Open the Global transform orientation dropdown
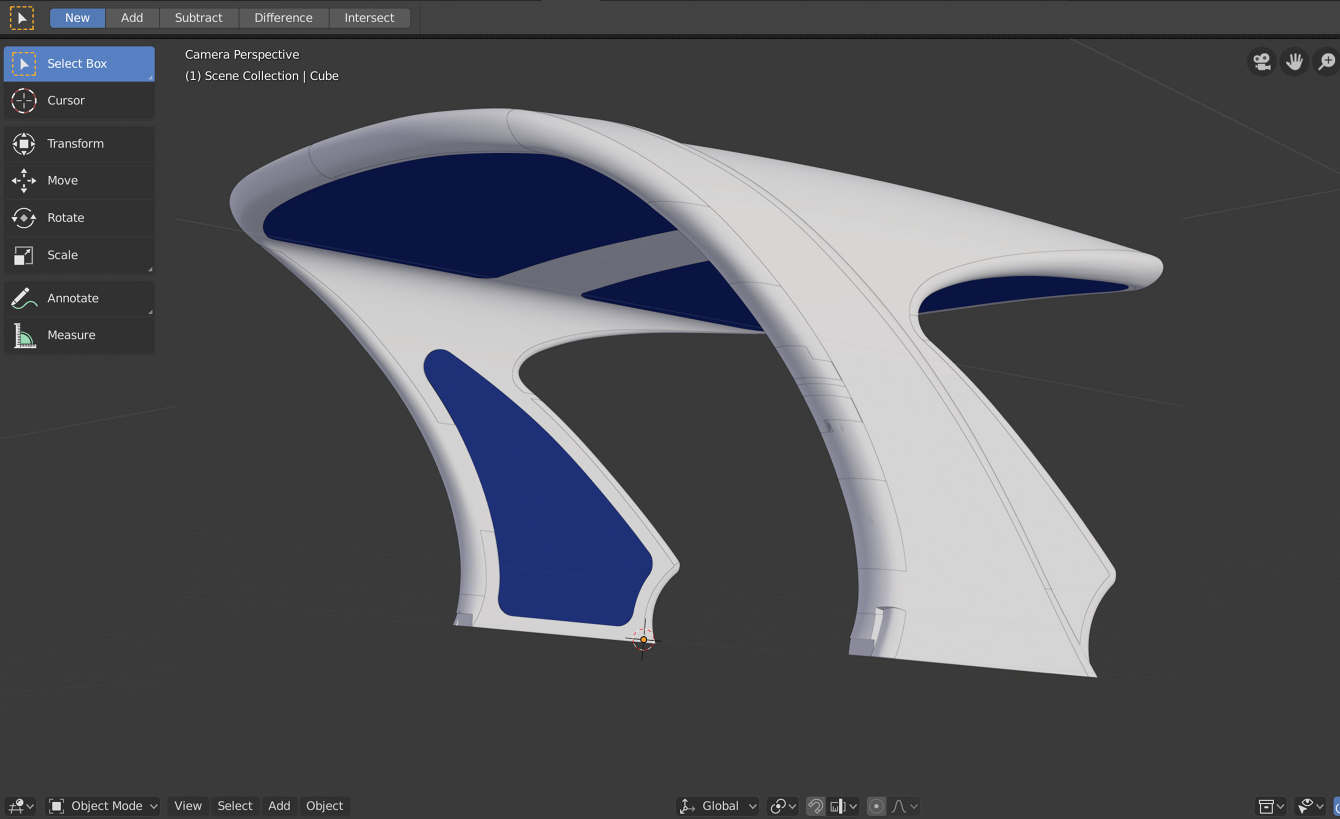 click(717, 806)
